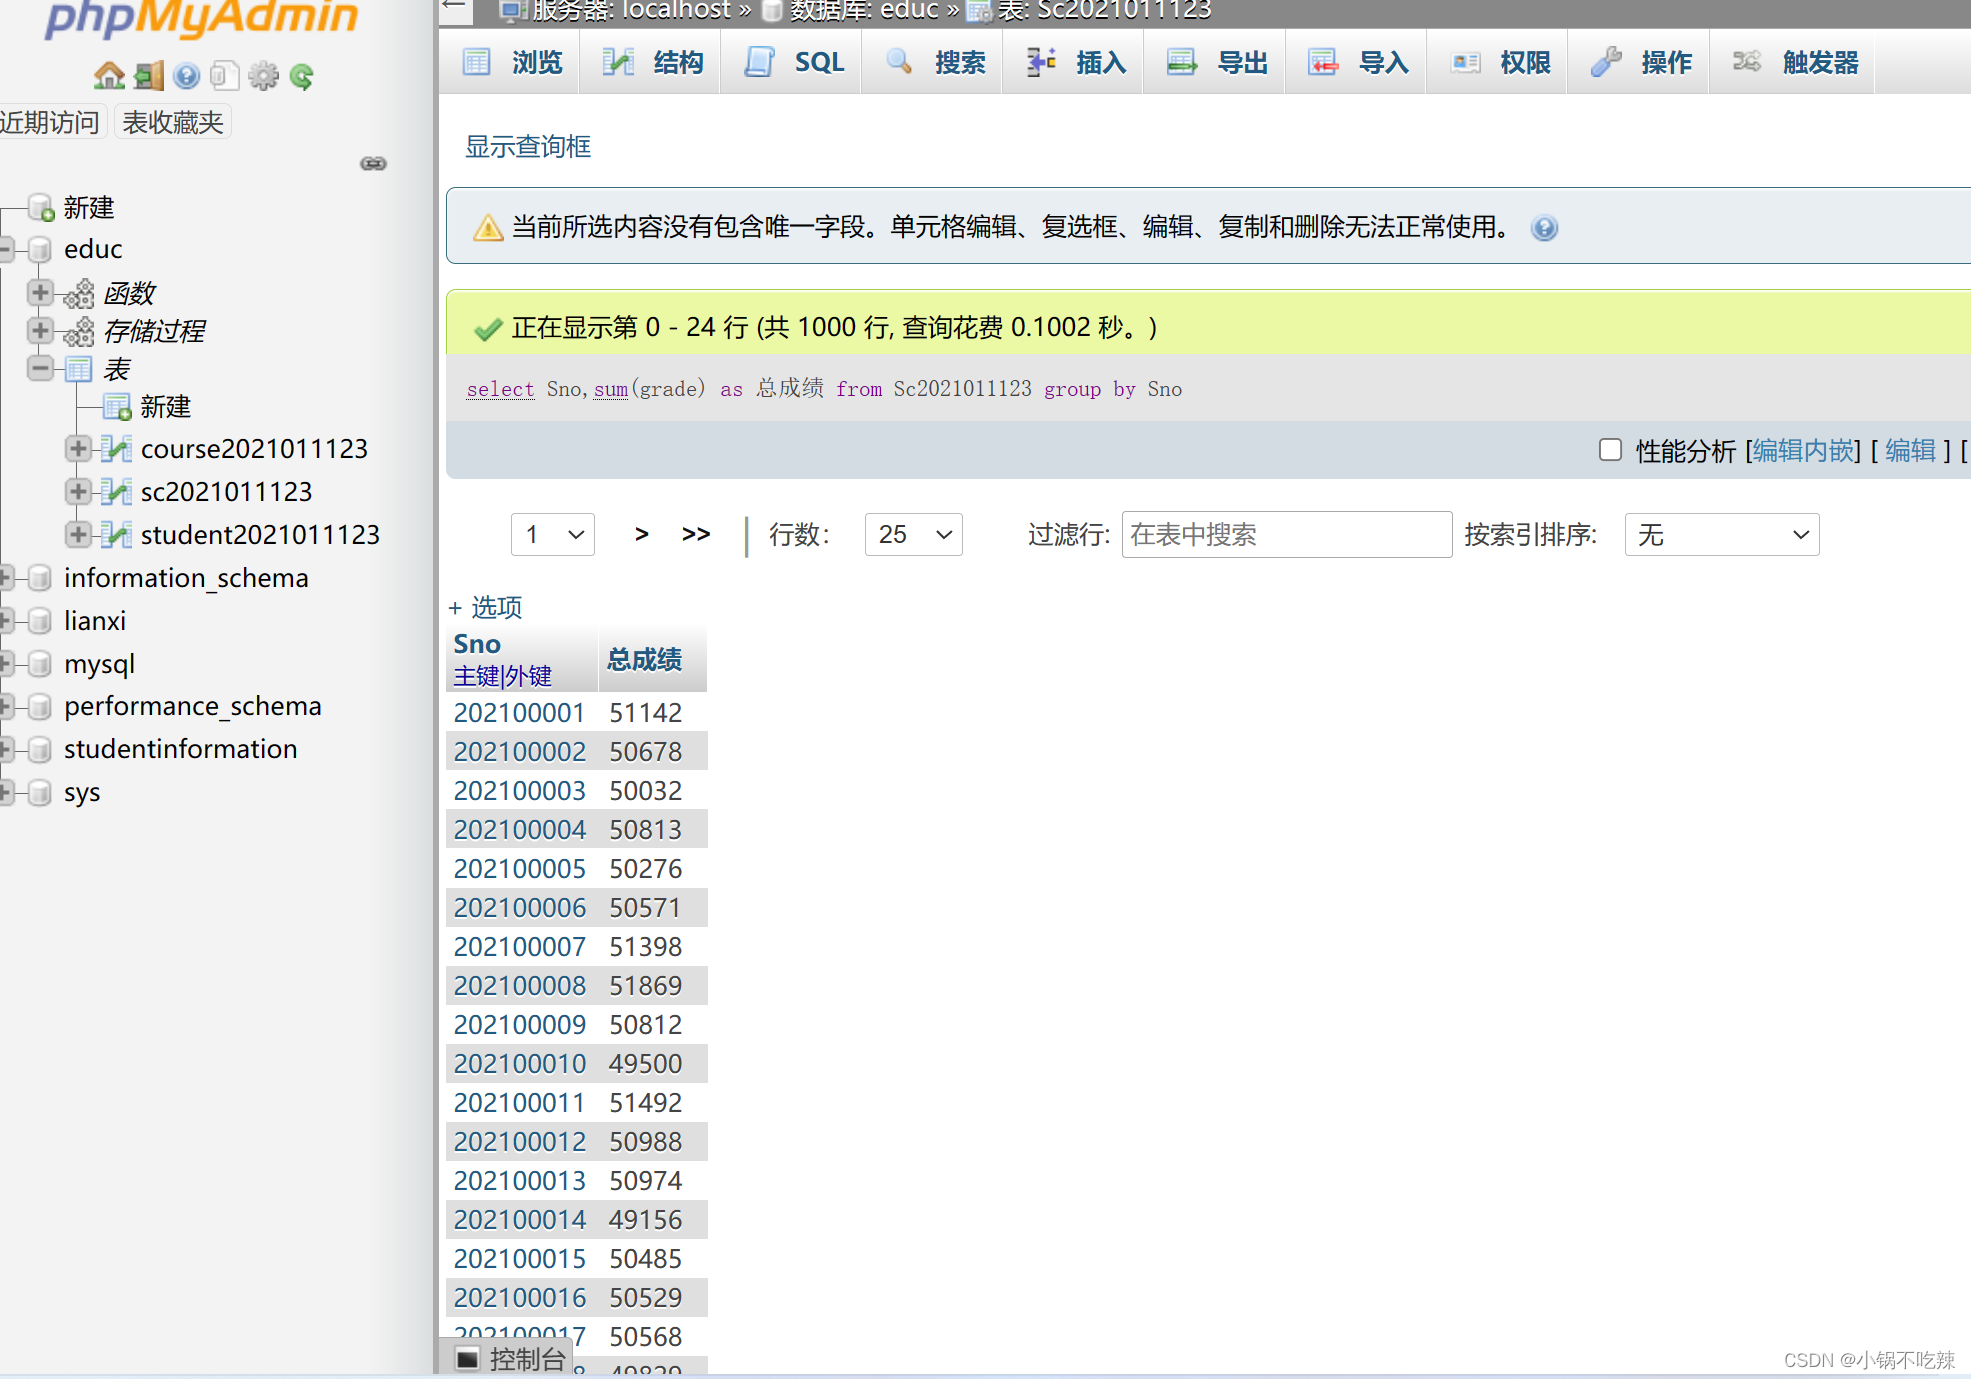Sort results by the Sno column header
This screenshot has width=1971, height=1379.
[x=477, y=643]
